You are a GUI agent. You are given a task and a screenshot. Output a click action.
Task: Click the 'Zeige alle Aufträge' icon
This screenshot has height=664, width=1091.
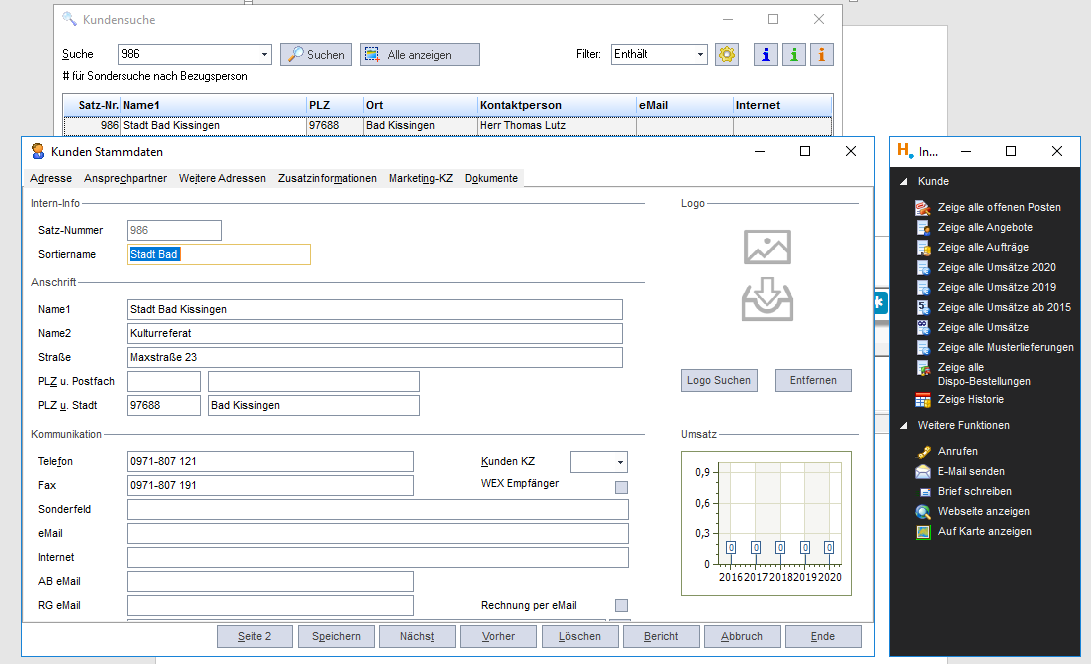pyautogui.click(x=923, y=248)
